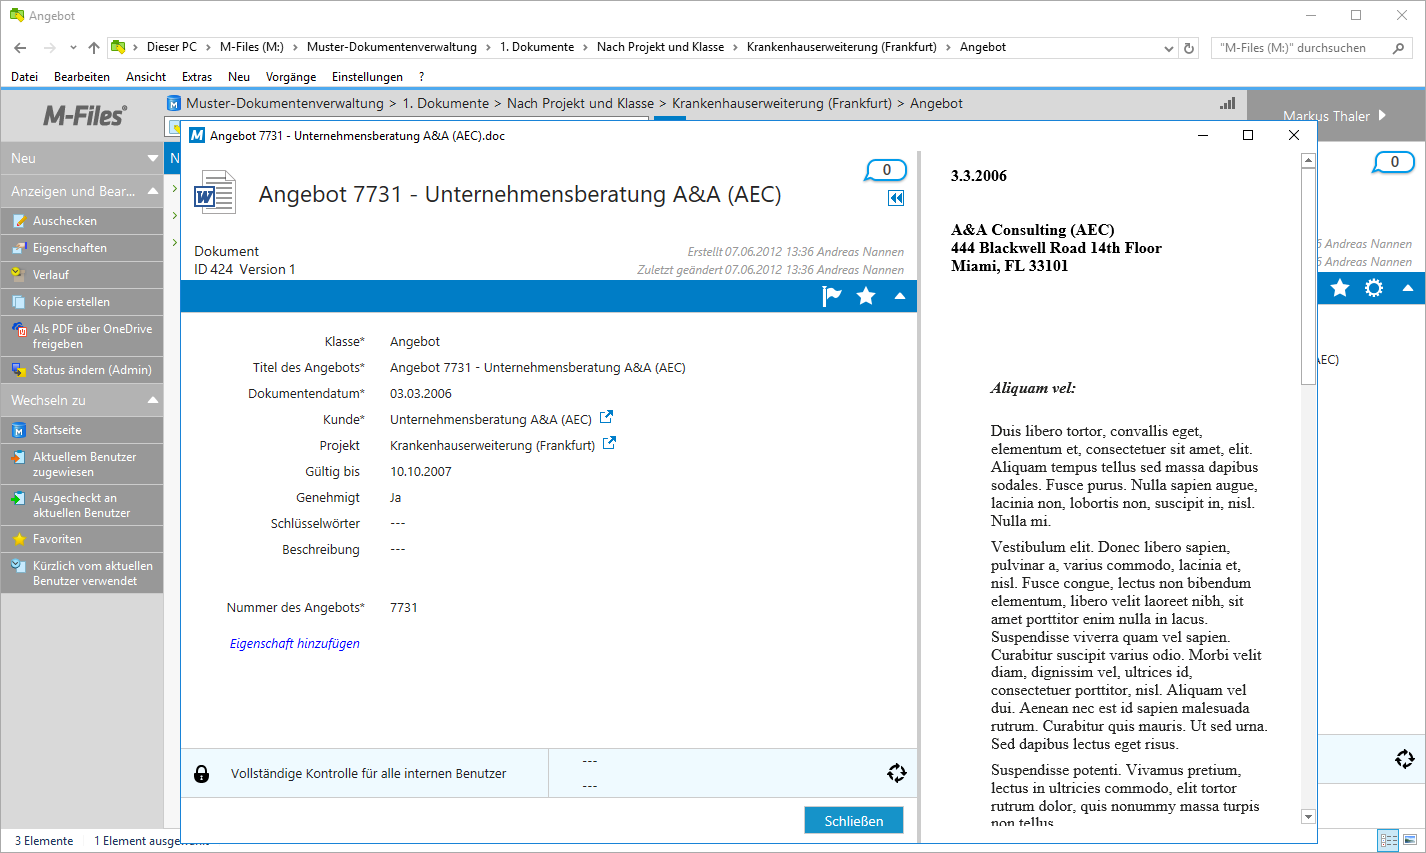Click the flag icon in the blue bar

(x=831, y=296)
